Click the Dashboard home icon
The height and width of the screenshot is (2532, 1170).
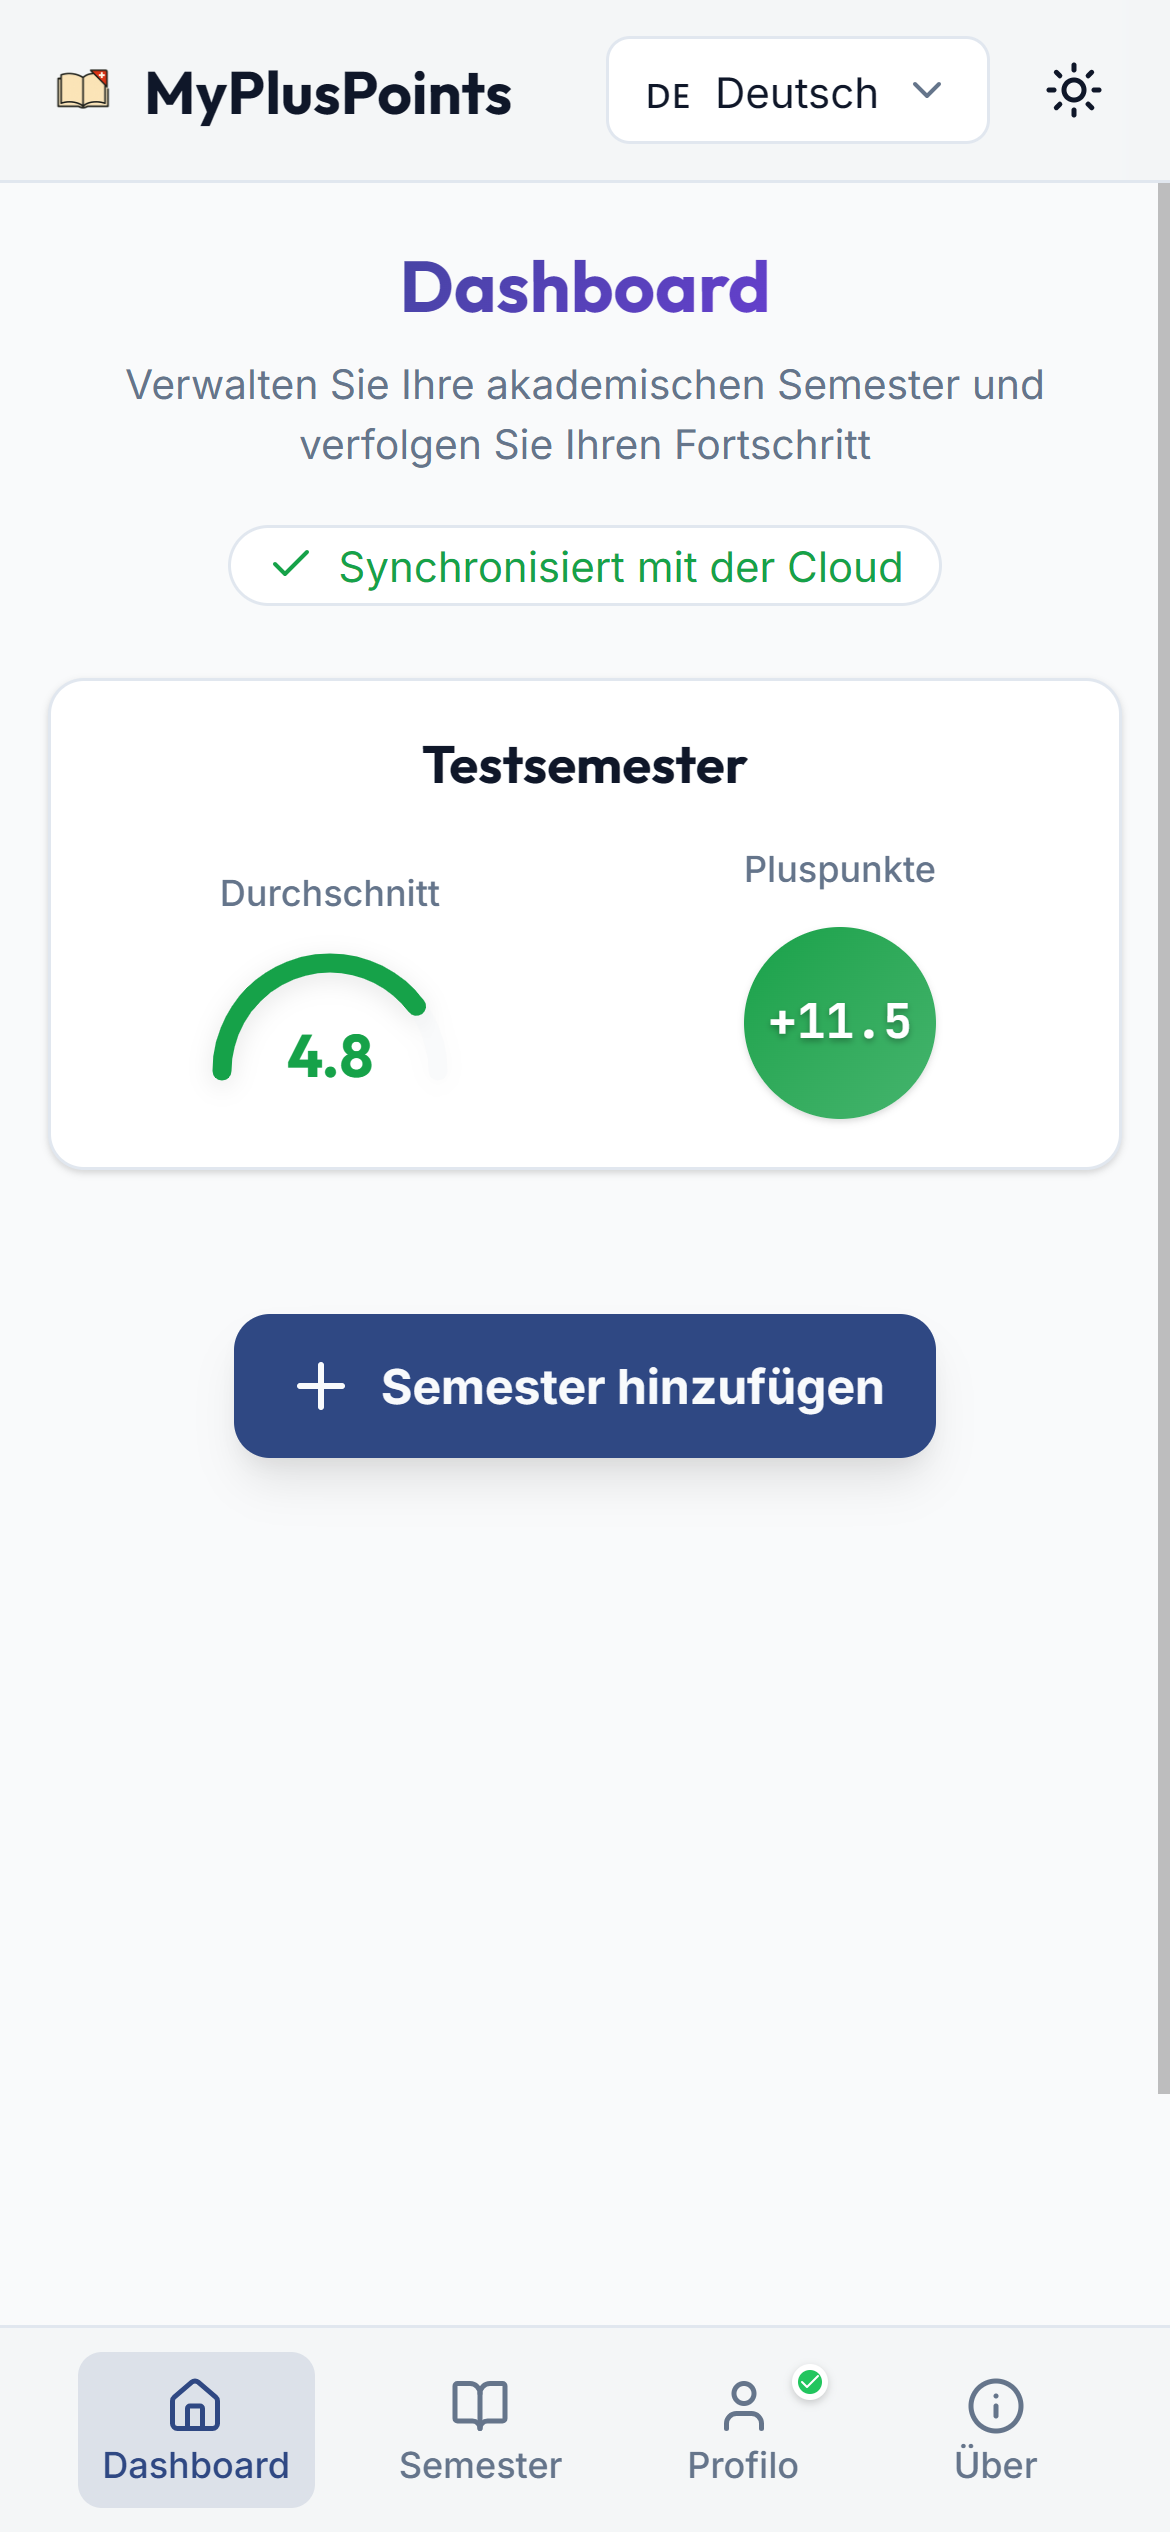click(x=195, y=2404)
